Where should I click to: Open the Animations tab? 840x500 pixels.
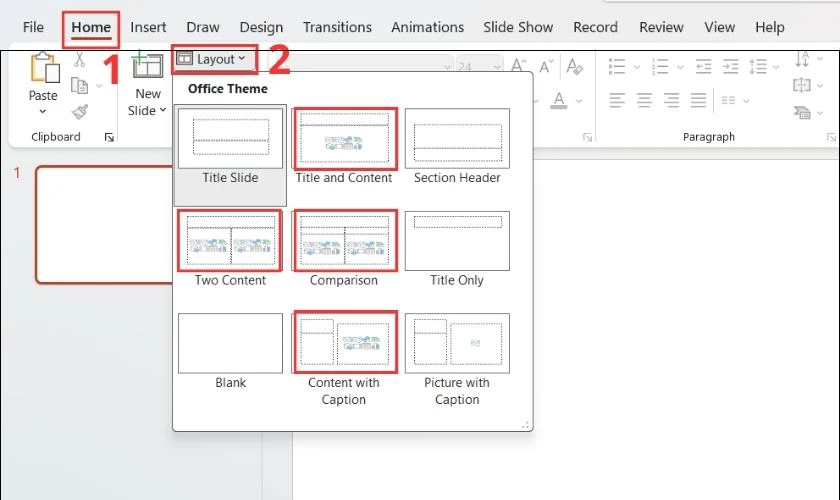(428, 27)
